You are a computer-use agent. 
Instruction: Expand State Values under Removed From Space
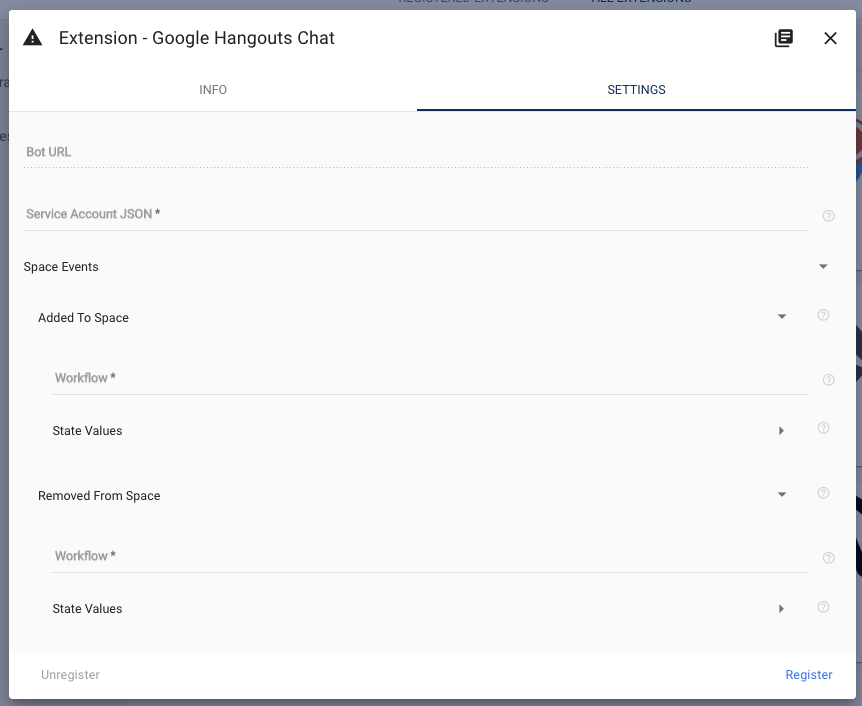[781, 609]
